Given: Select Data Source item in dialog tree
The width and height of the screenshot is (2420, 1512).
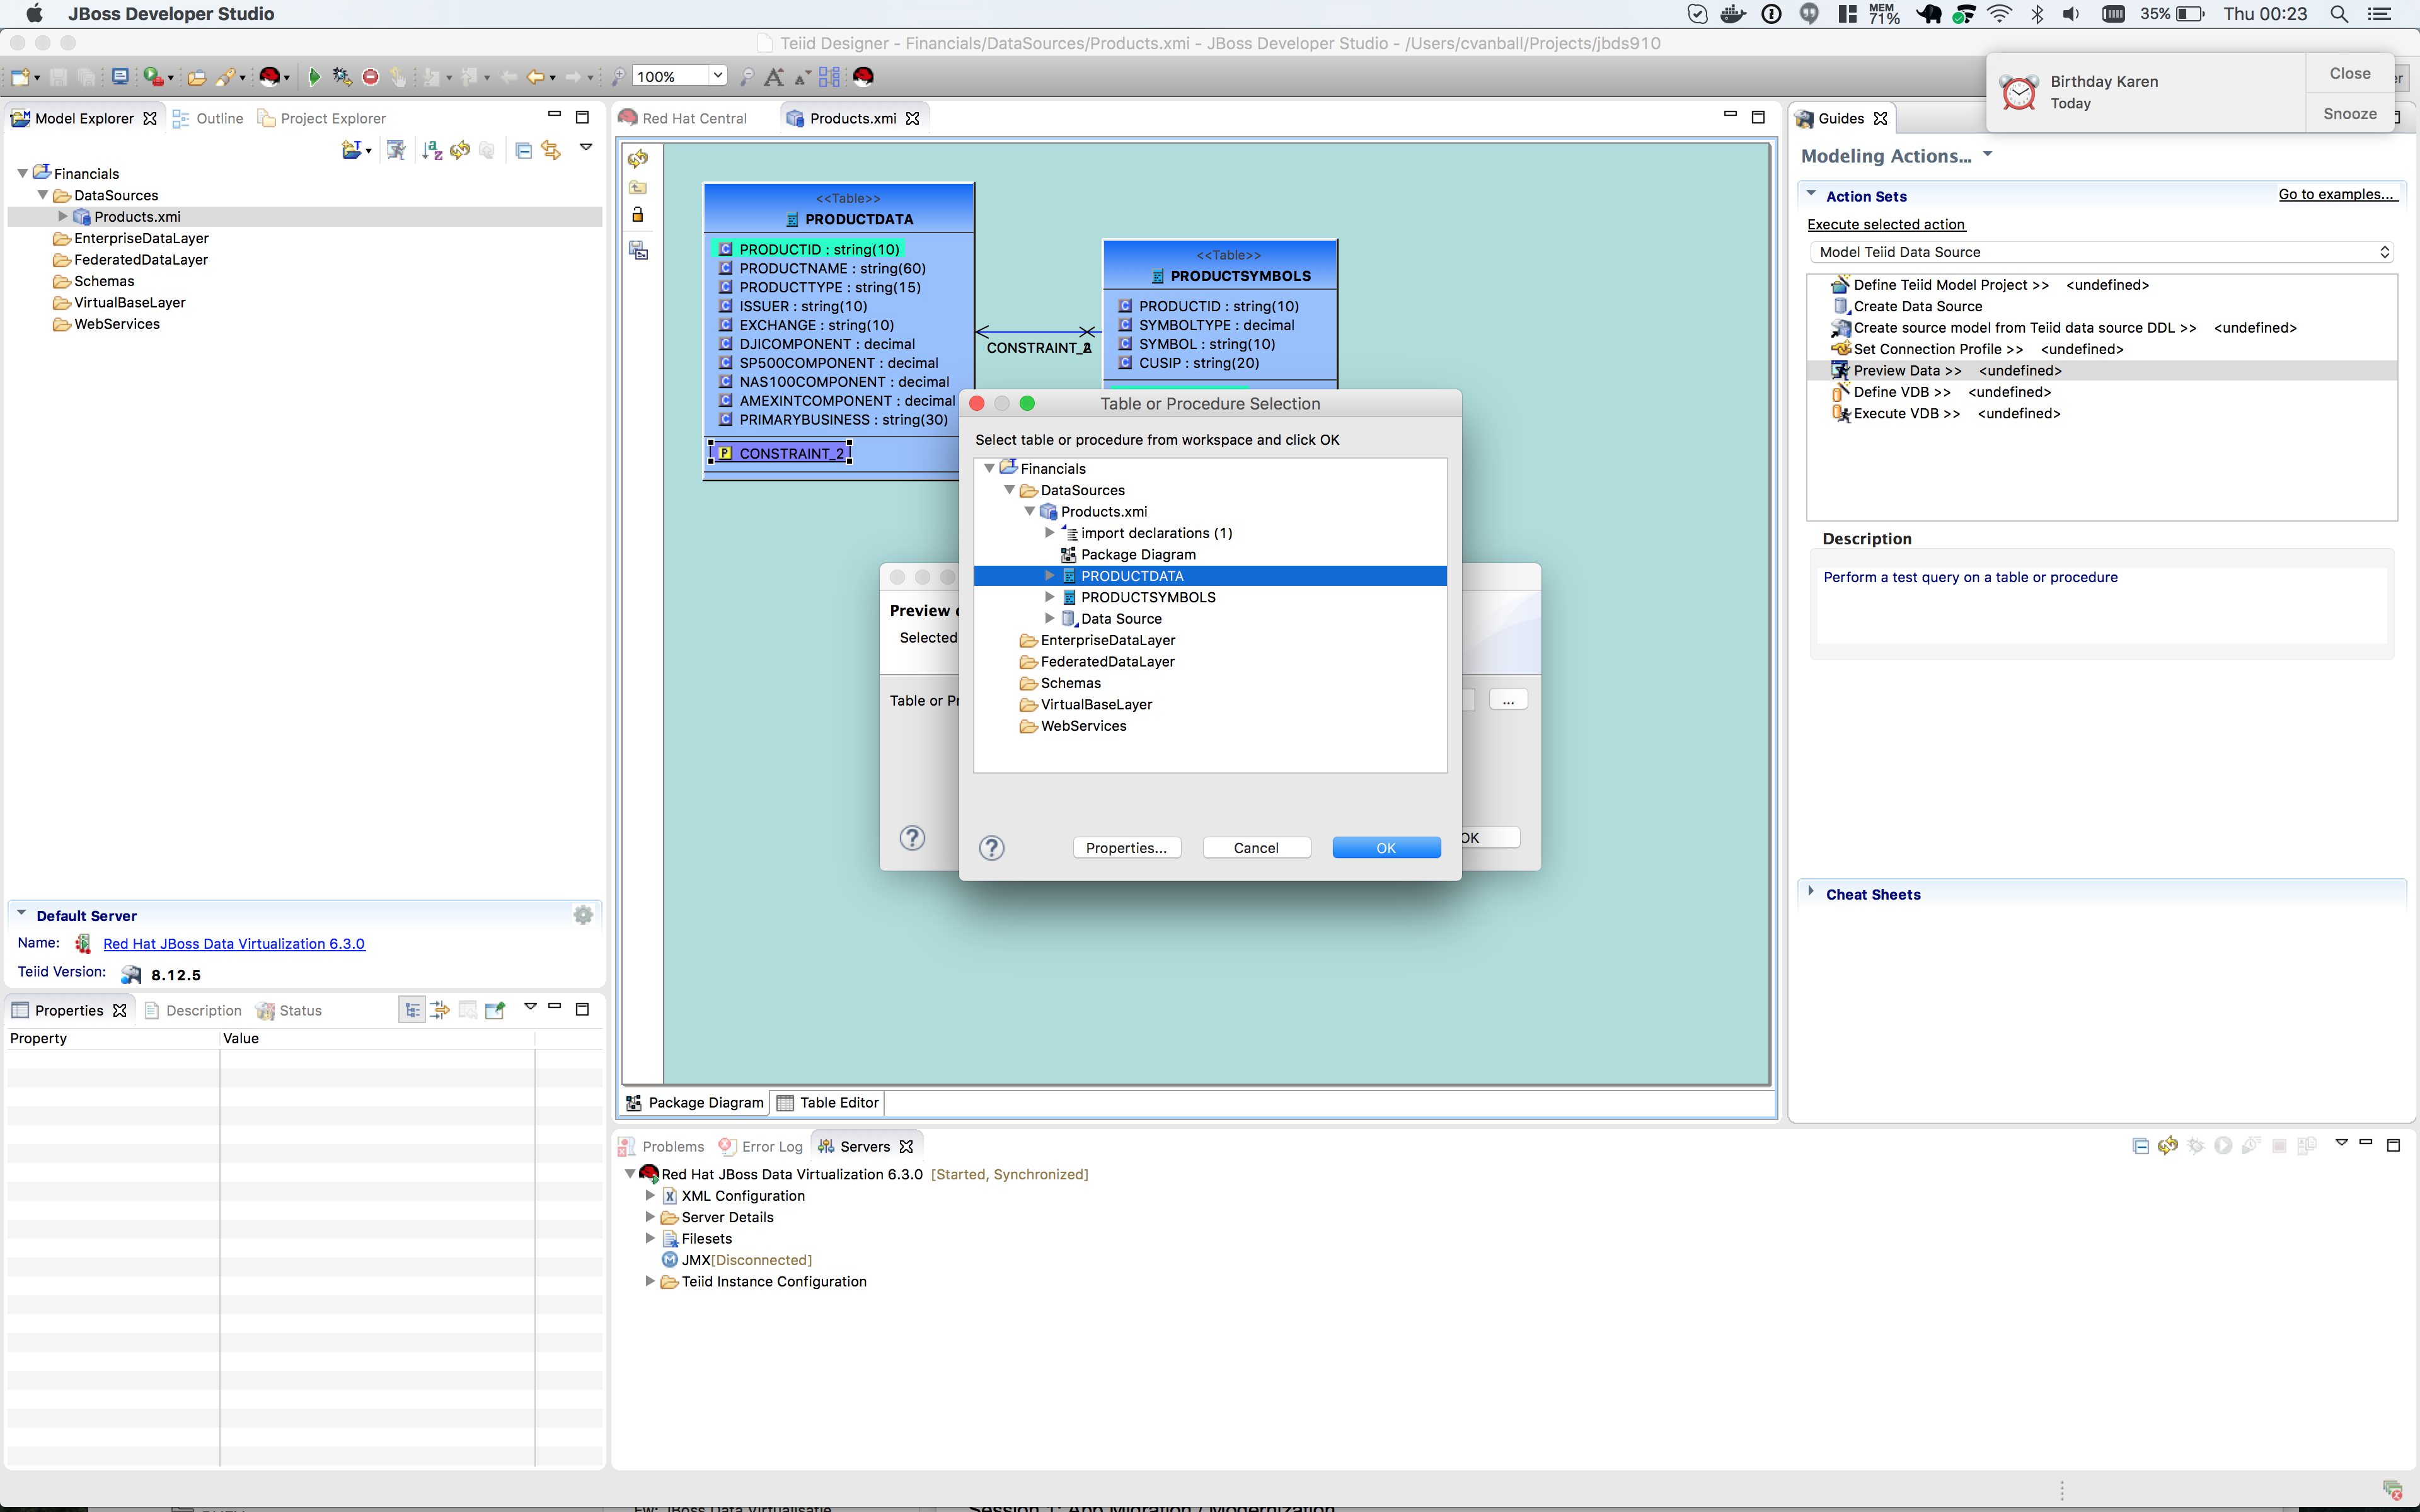Looking at the screenshot, I should coord(1120,619).
